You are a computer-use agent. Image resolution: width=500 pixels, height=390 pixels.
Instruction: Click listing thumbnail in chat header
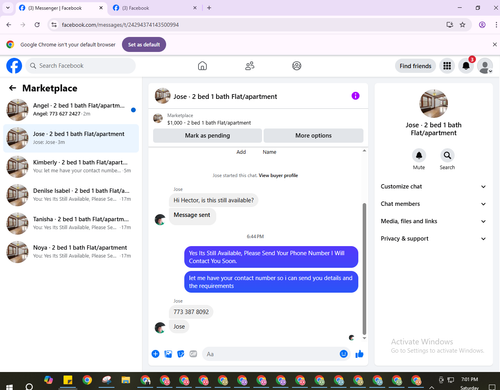(x=162, y=96)
